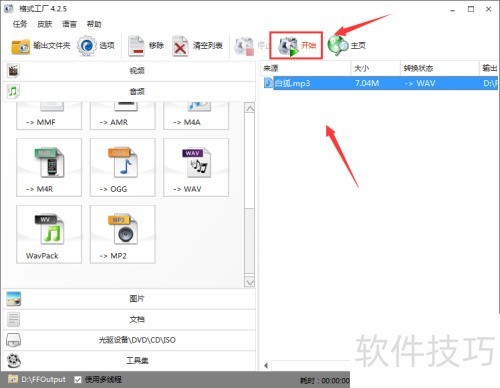The width and height of the screenshot is (500, 388).
Task: Click the format list scroll up arrow
Action: [250, 108]
